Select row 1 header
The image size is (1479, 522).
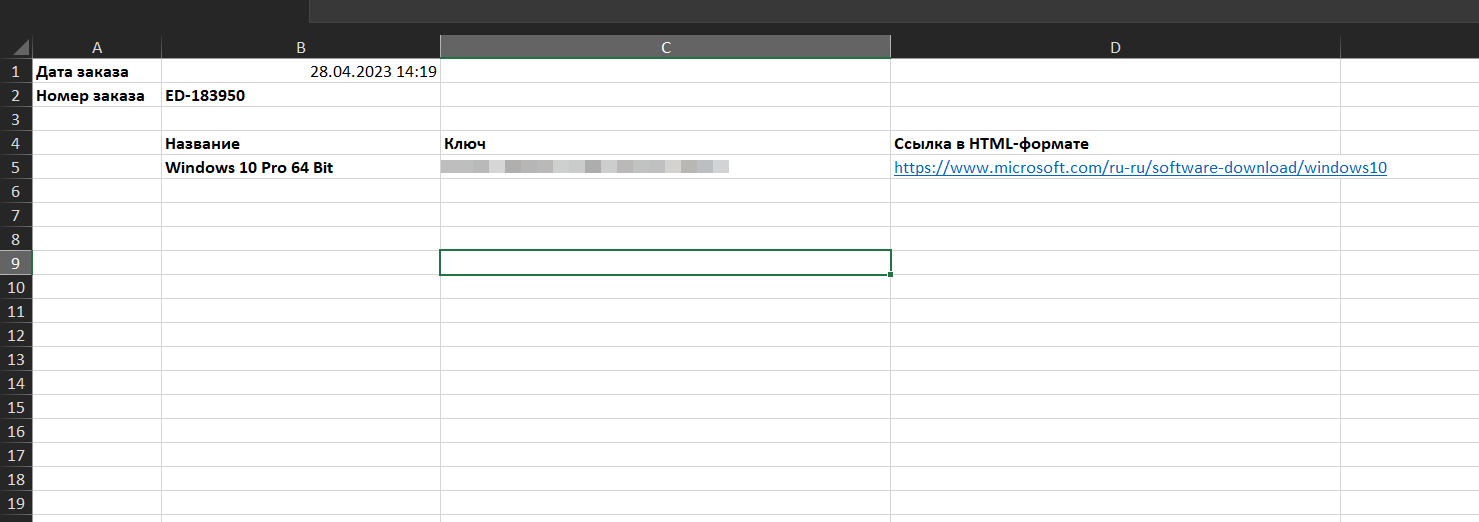coord(16,72)
